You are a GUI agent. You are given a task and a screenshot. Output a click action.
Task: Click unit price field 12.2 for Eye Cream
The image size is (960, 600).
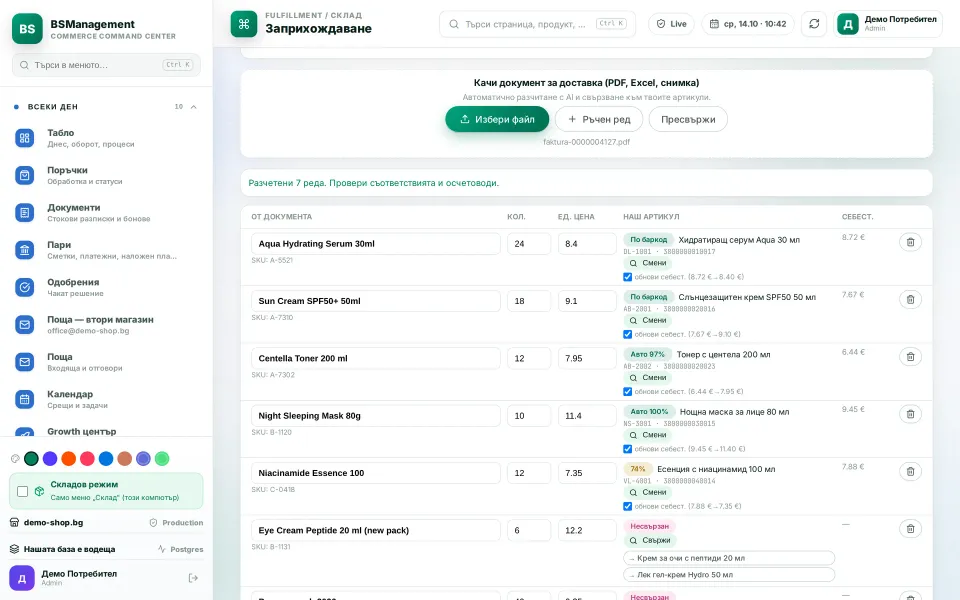tap(587, 530)
